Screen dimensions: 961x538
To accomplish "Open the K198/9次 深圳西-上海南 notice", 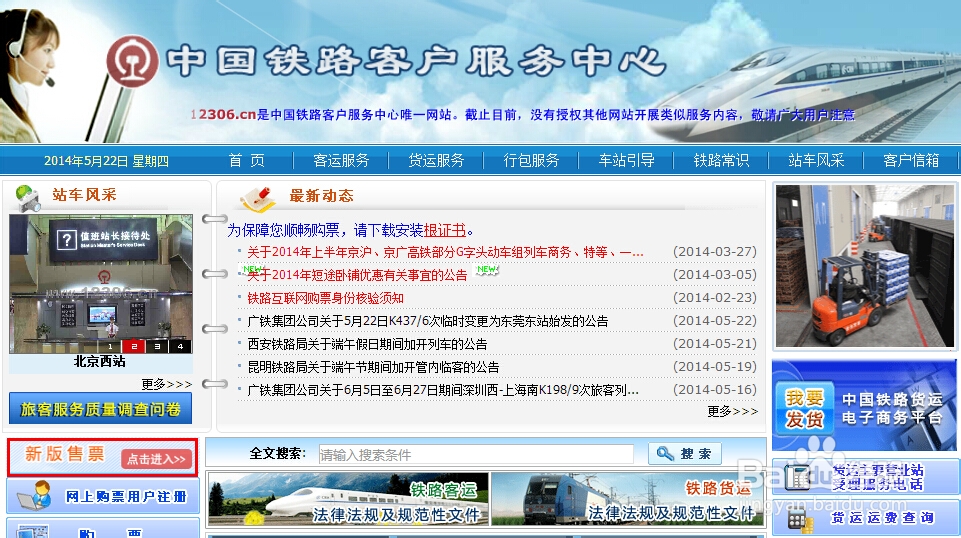I will click(443, 390).
